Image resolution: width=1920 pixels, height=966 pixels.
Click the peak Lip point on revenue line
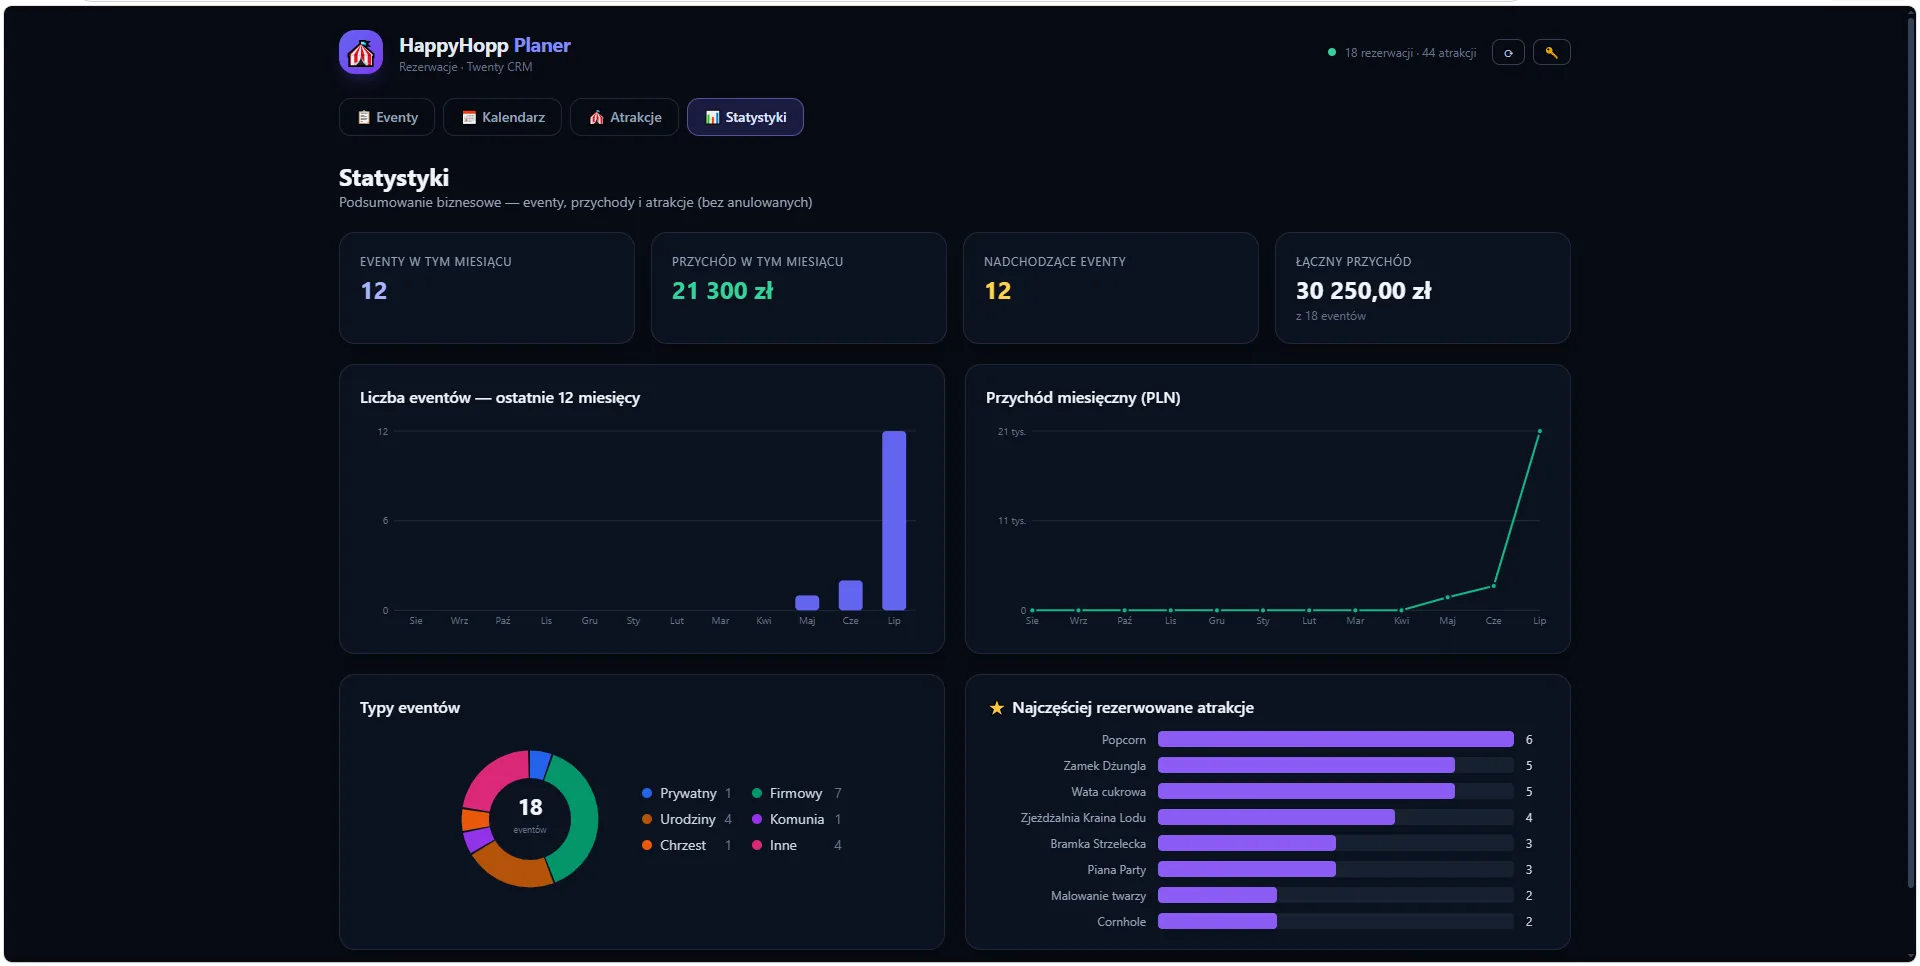coord(1540,431)
